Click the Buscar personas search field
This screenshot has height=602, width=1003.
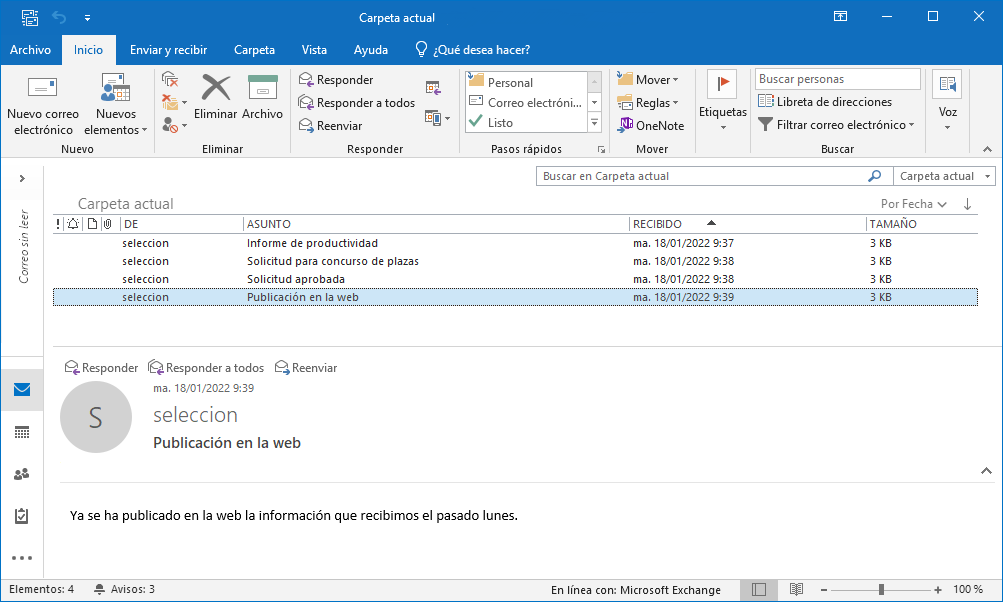pyautogui.click(x=837, y=79)
